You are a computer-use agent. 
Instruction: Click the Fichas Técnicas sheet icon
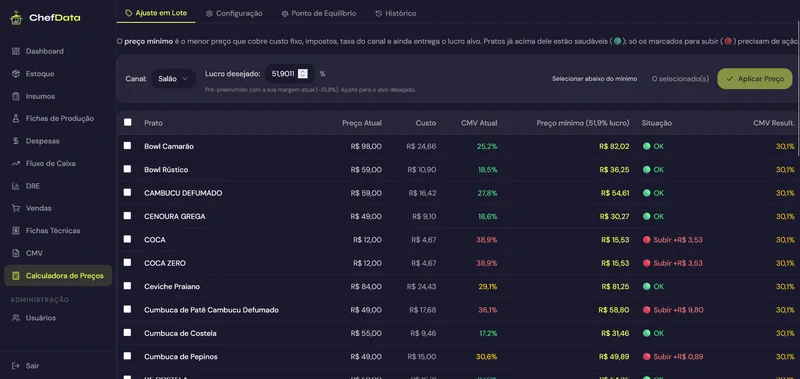pyautogui.click(x=16, y=231)
